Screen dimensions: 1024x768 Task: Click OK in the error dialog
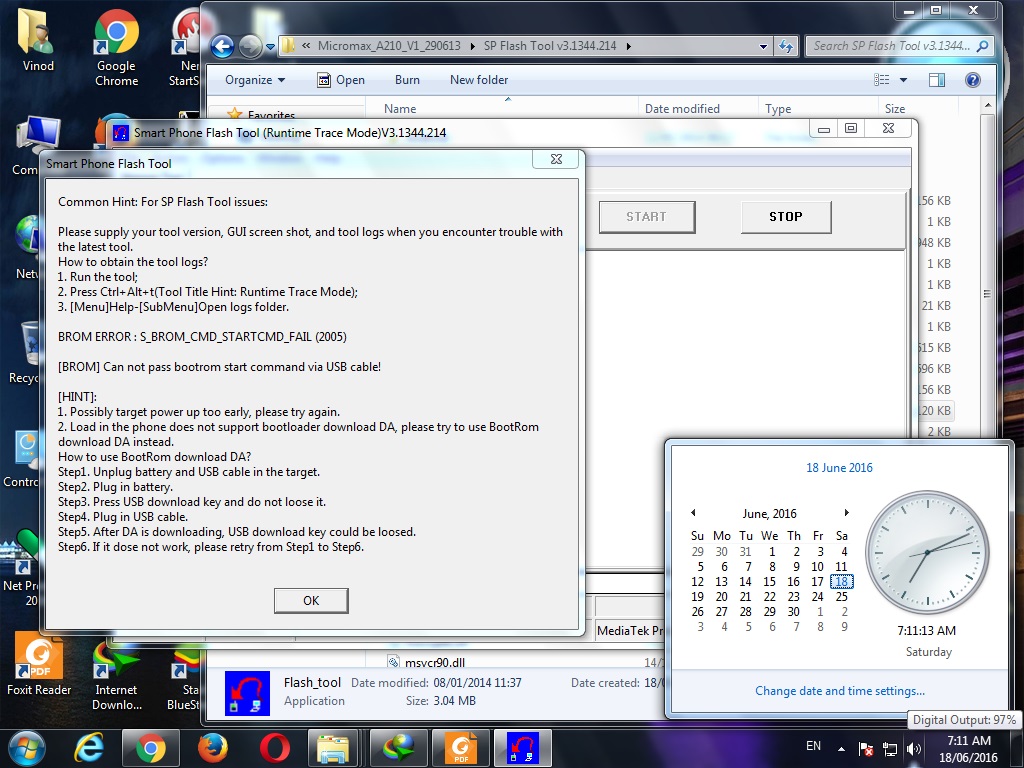tap(311, 600)
